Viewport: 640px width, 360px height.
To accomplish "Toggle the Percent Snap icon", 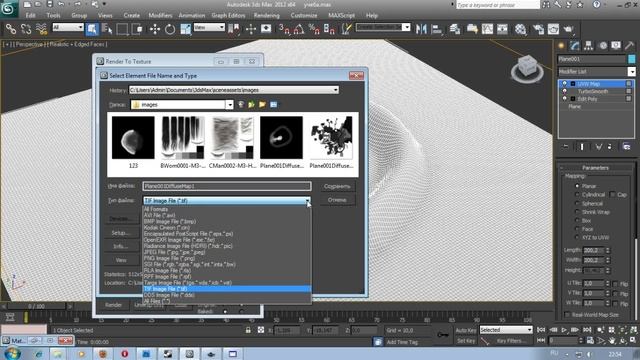I will tap(314, 29).
